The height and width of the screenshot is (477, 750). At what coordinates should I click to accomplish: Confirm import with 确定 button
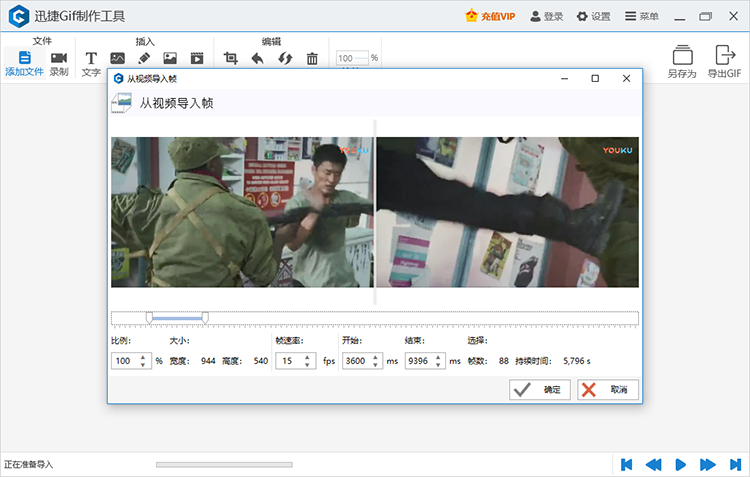point(540,389)
